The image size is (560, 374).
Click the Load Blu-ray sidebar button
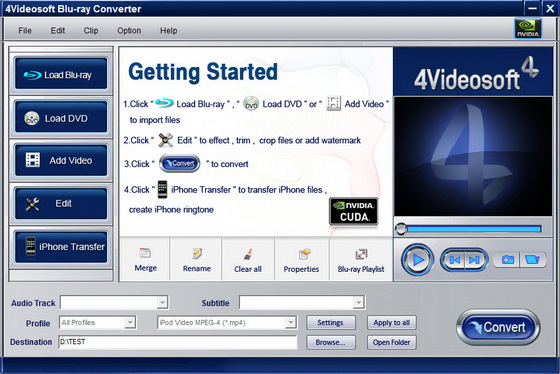coord(61,74)
